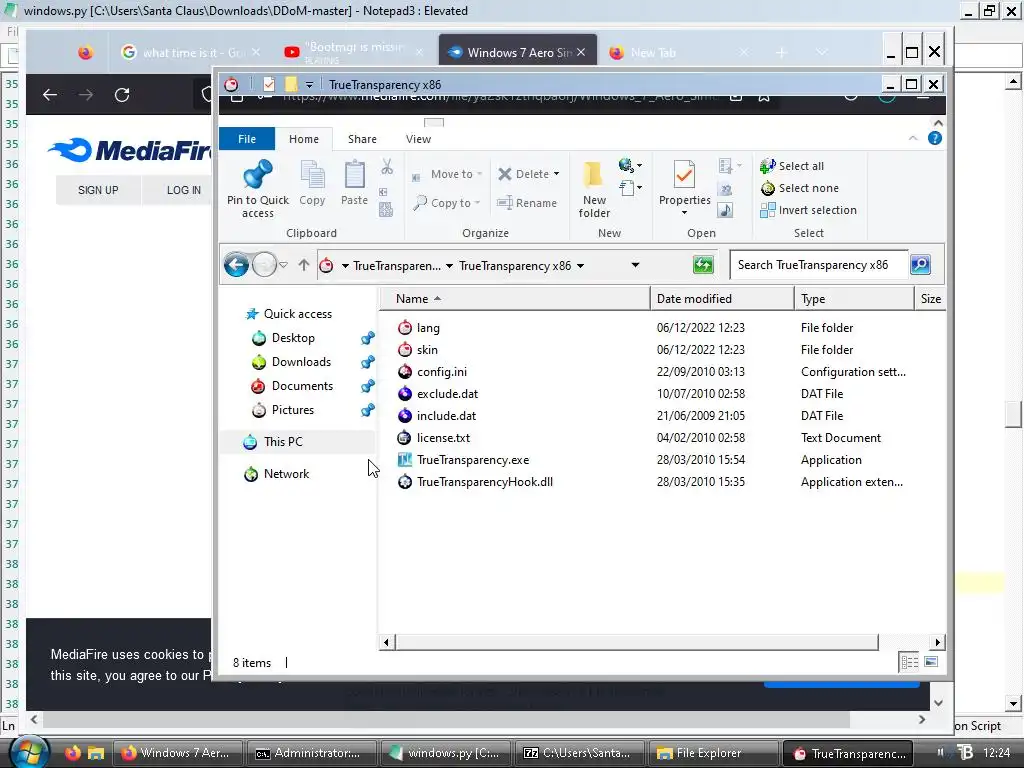Click the Select all option

[792, 166]
